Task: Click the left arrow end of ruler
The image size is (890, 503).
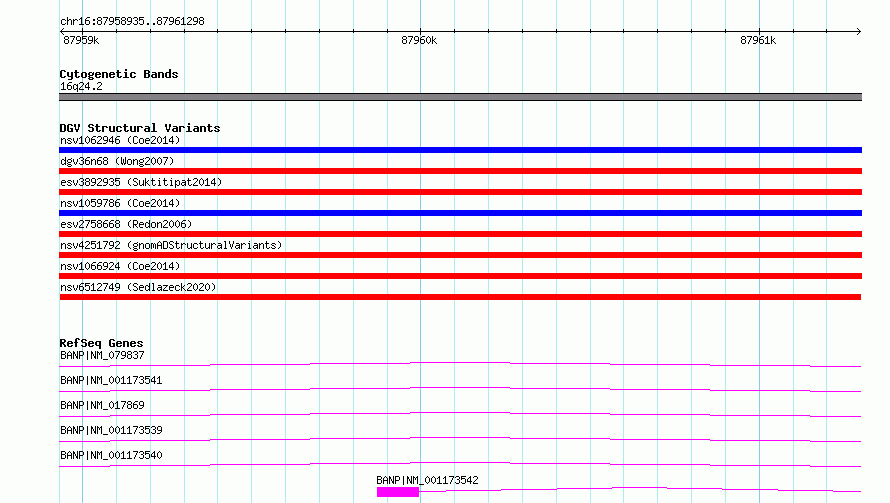Action: pos(62,31)
